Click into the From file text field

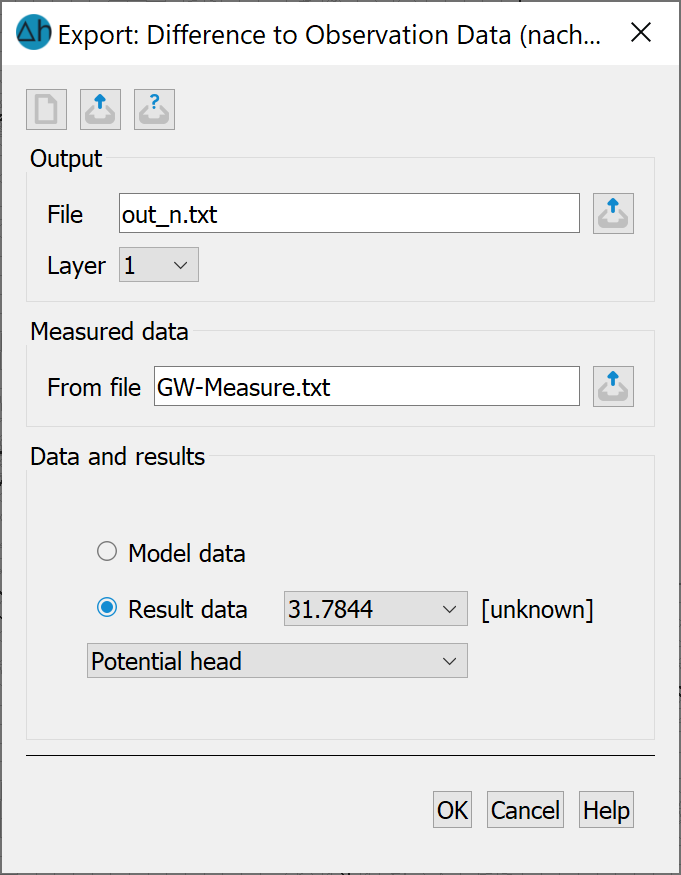(367, 387)
